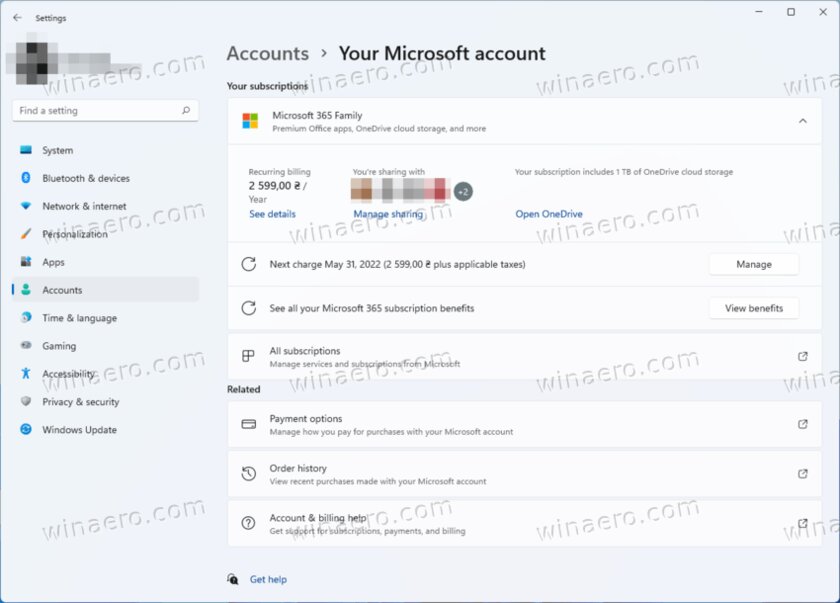Open Network & internet settings
Screen dimensions: 840x603
click(105, 206)
